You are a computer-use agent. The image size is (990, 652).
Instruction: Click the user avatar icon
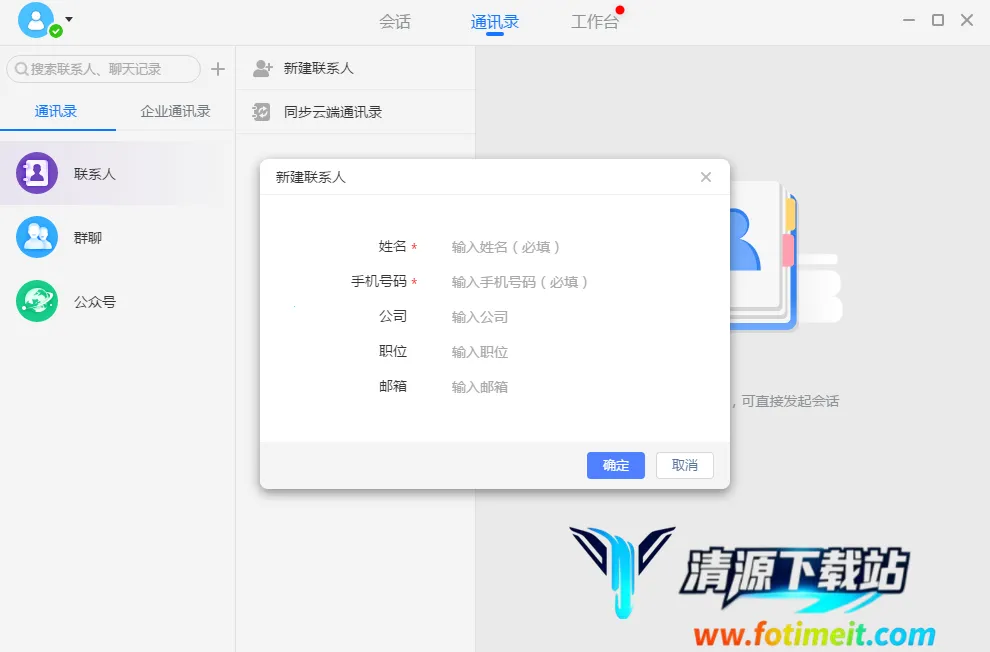click(36, 20)
